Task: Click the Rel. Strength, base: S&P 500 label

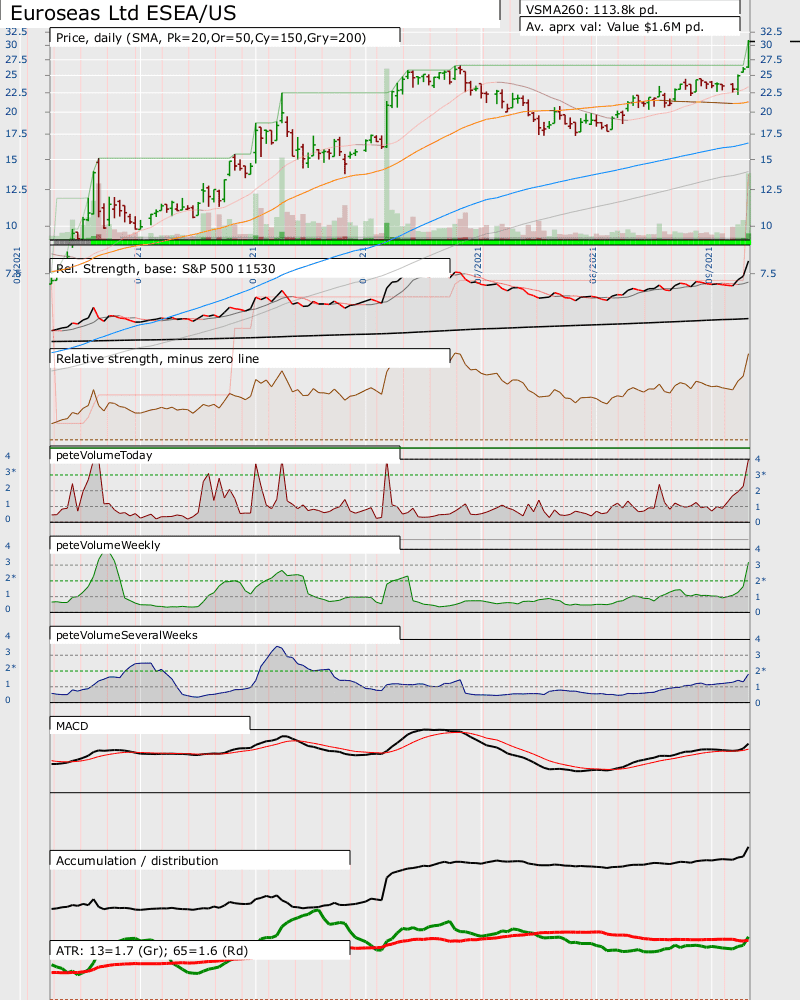Action: (165, 268)
